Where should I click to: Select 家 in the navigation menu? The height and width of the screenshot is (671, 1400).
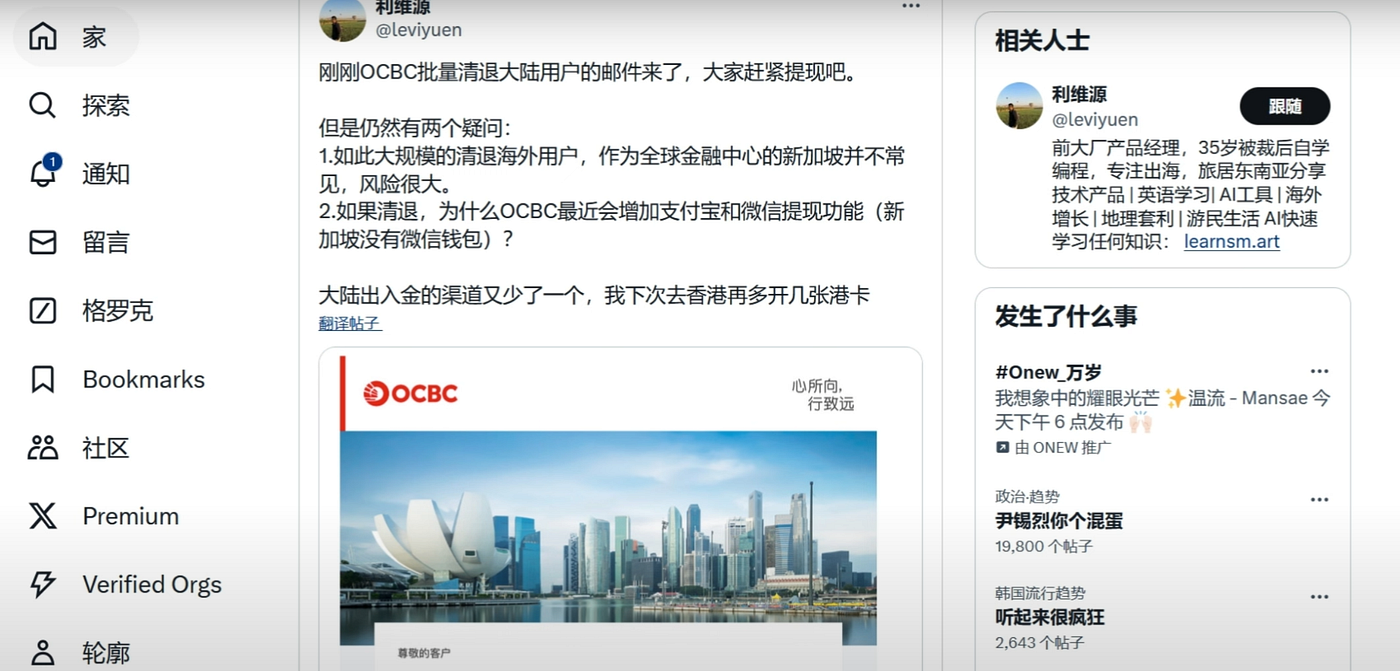(94, 37)
